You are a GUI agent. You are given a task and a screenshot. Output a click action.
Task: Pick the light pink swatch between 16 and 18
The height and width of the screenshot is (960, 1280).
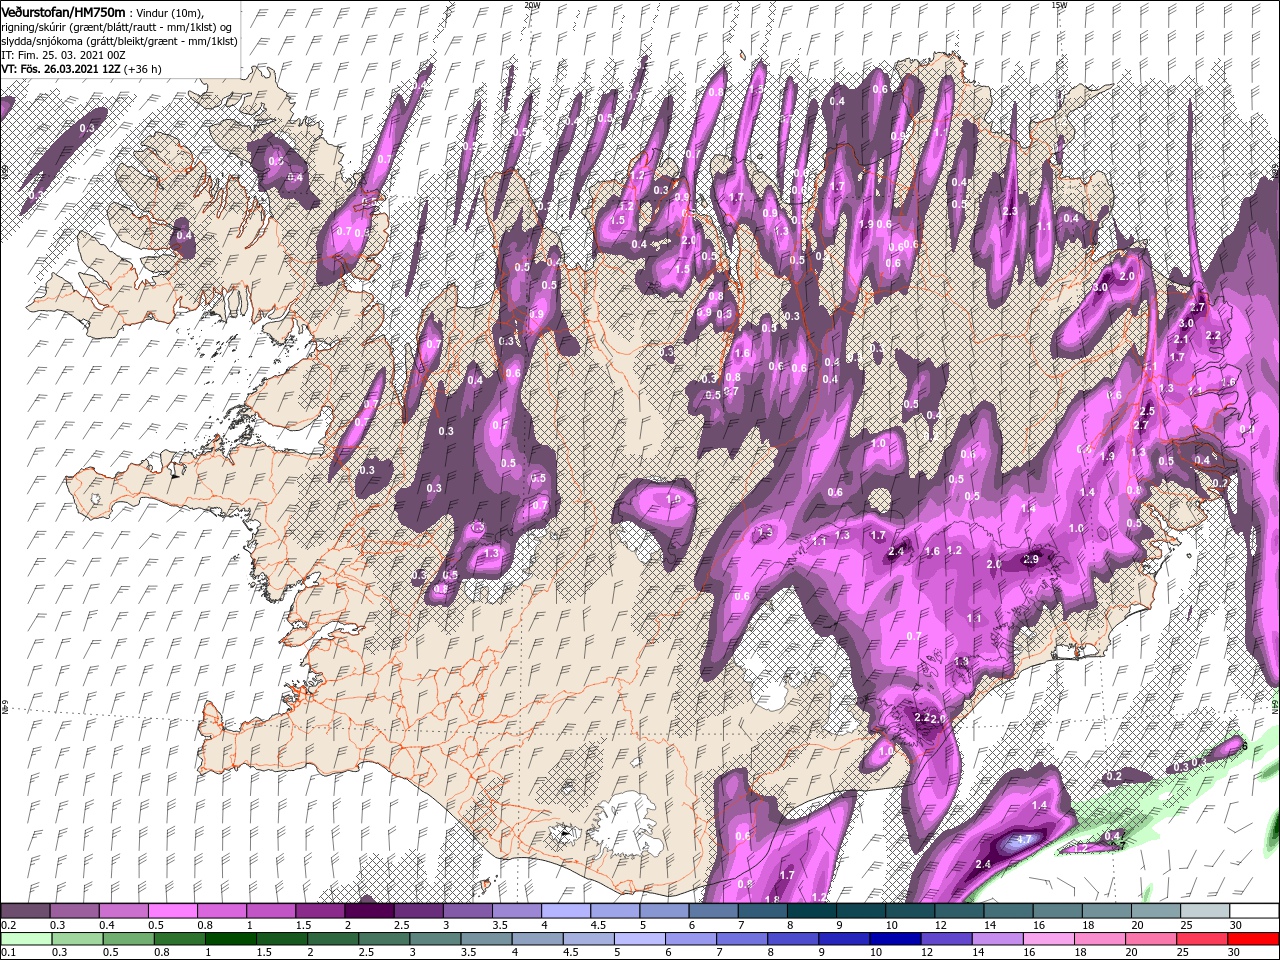(1048, 939)
